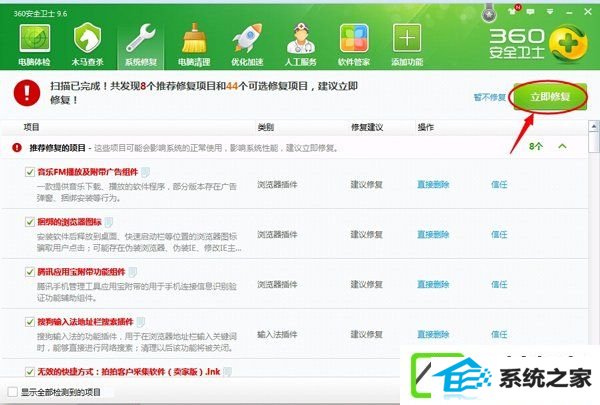Click the 项目 column header
This screenshot has height=405, width=600.
(x=32, y=127)
